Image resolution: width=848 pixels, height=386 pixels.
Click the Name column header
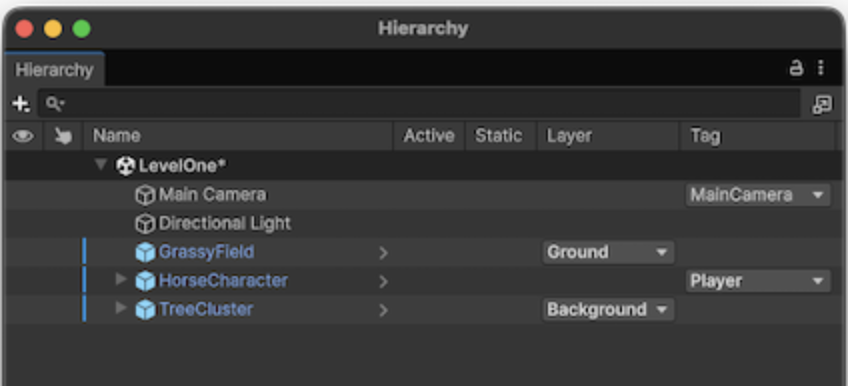point(117,136)
